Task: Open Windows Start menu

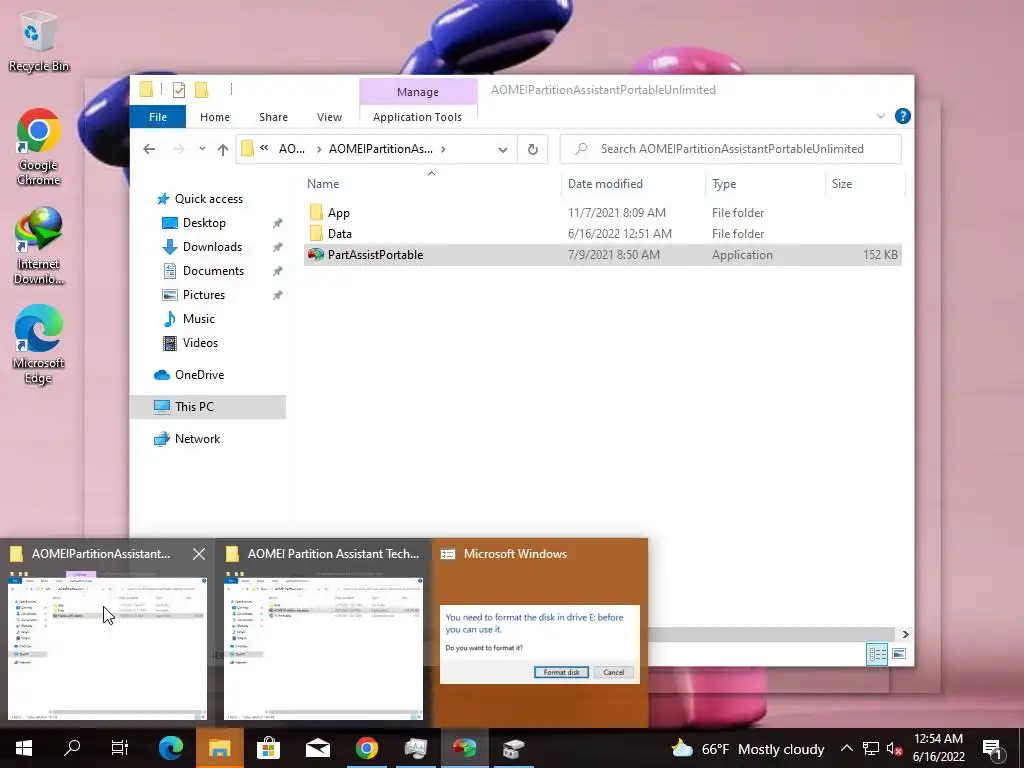Action: 24,748
